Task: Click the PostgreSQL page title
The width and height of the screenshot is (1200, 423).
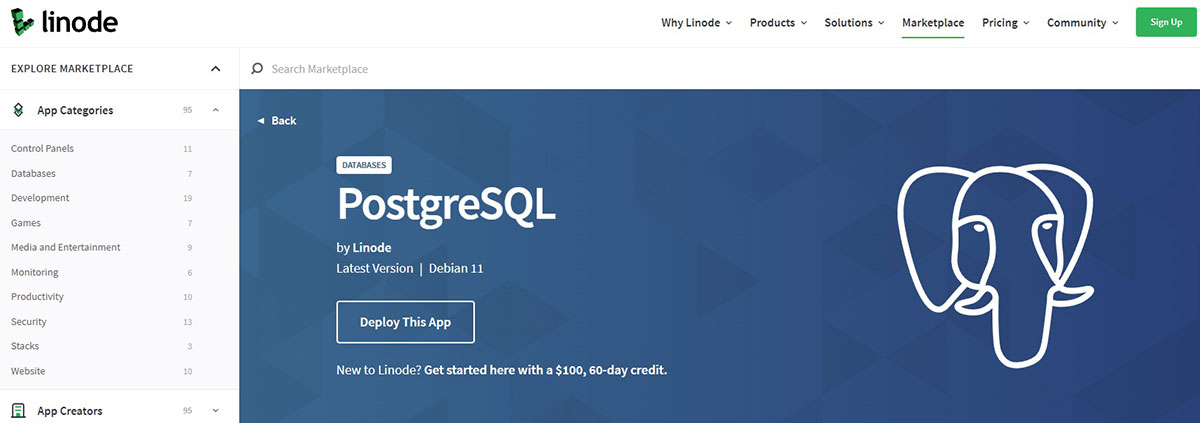Action: 446,206
